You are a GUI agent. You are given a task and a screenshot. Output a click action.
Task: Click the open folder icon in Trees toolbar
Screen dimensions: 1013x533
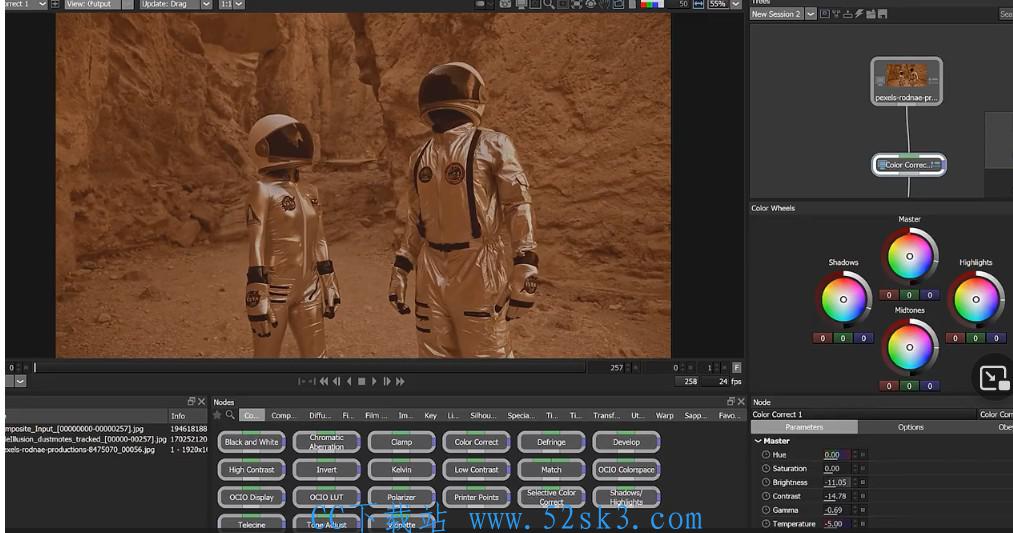[x=870, y=14]
